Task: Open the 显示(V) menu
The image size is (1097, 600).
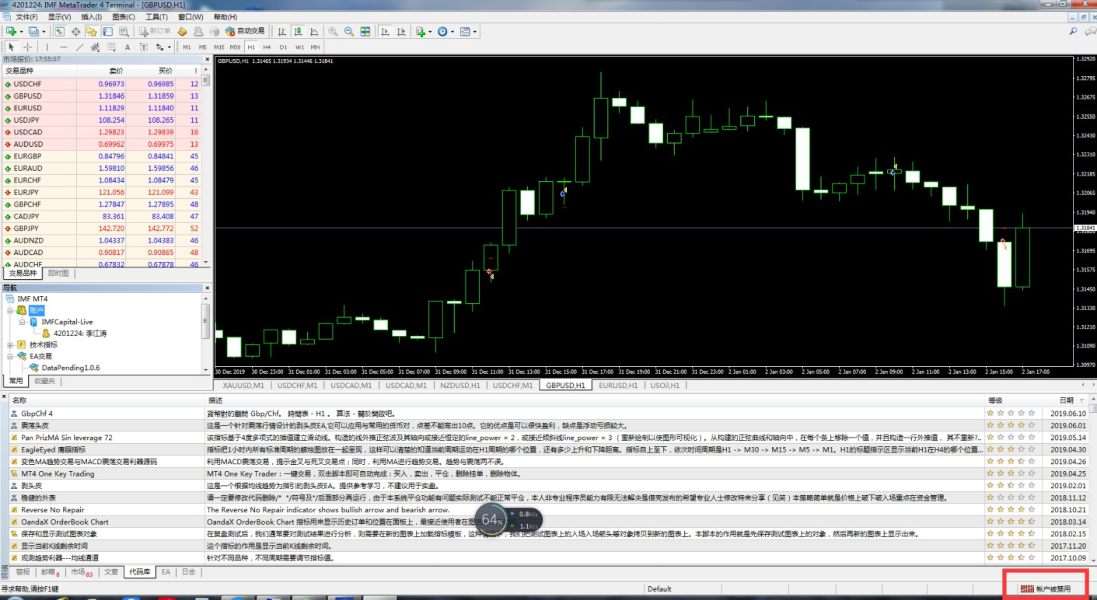Action: pyautogui.click(x=59, y=17)
